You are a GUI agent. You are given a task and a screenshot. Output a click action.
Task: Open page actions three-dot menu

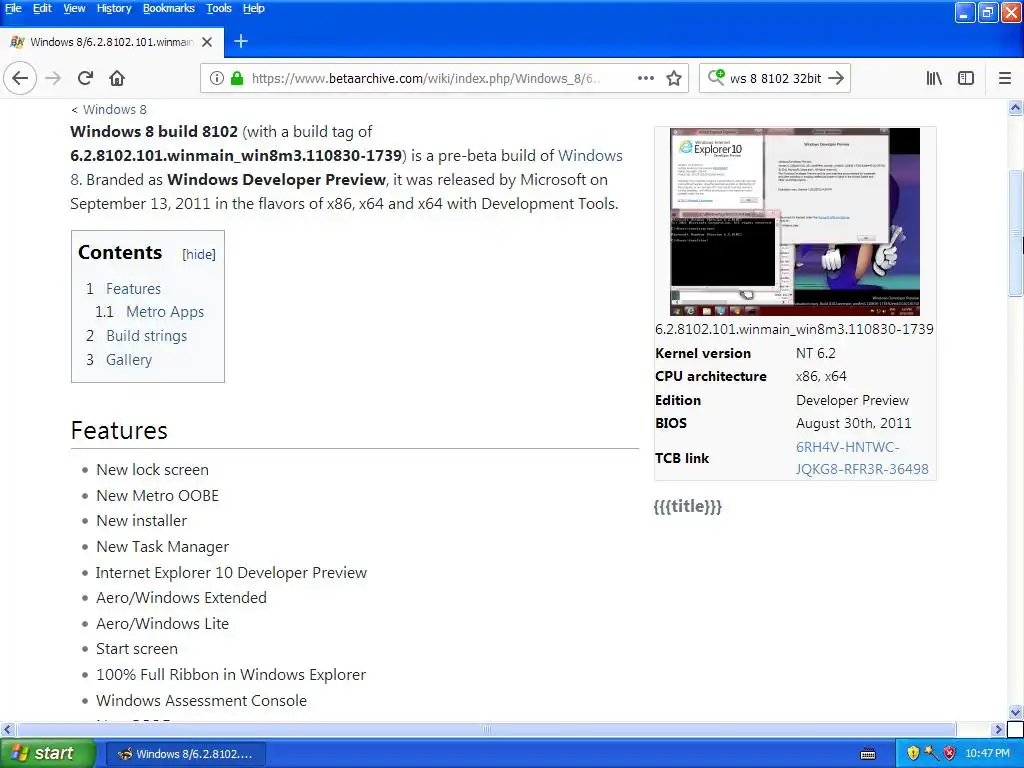click(645, 78)
